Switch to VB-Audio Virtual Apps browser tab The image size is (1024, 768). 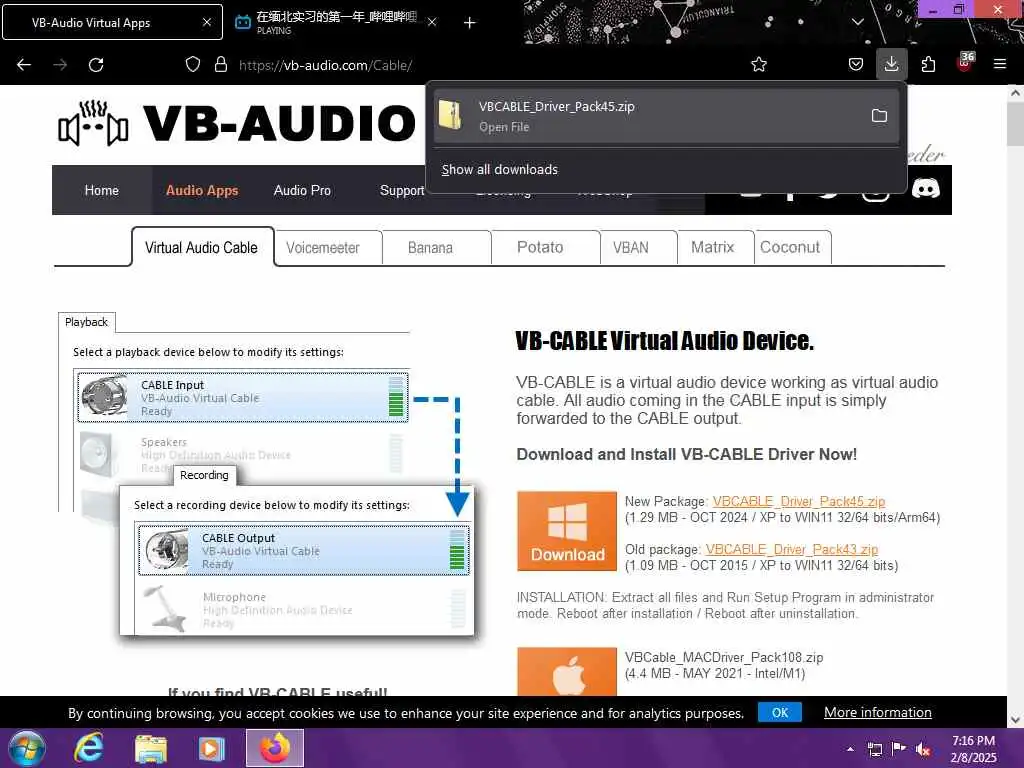112,22
